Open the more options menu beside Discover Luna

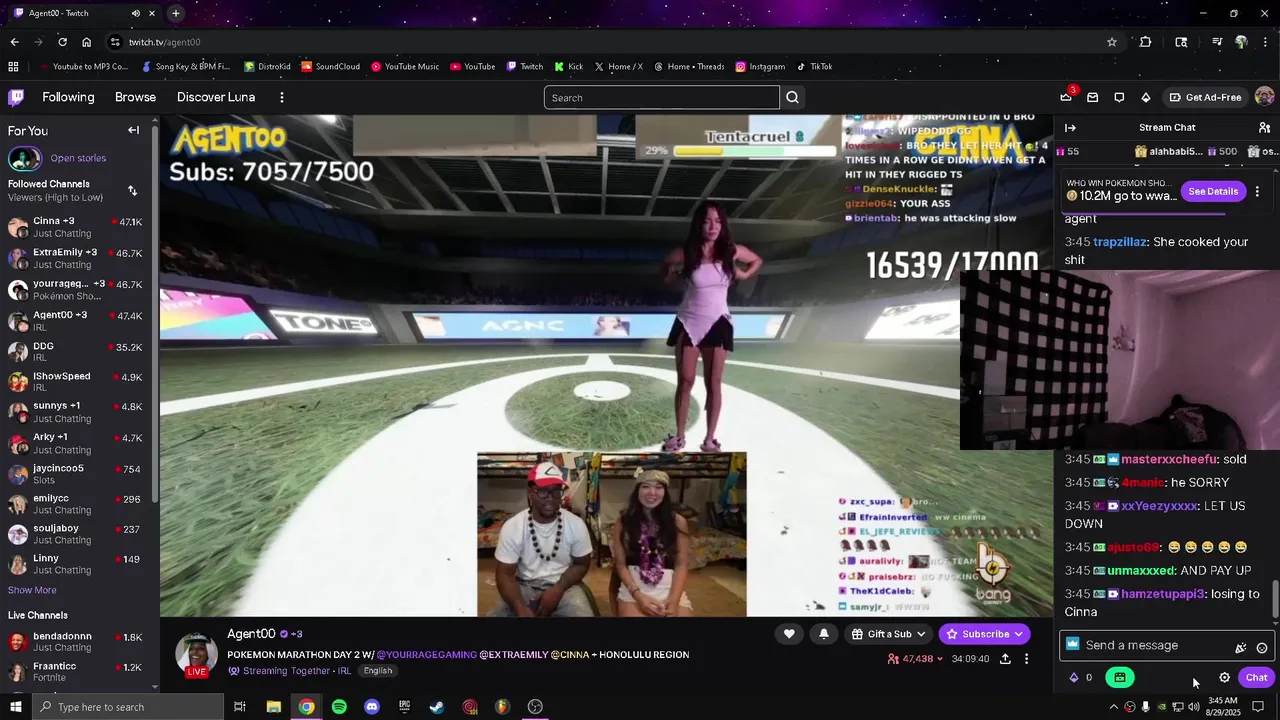click(x=282, y=97)
